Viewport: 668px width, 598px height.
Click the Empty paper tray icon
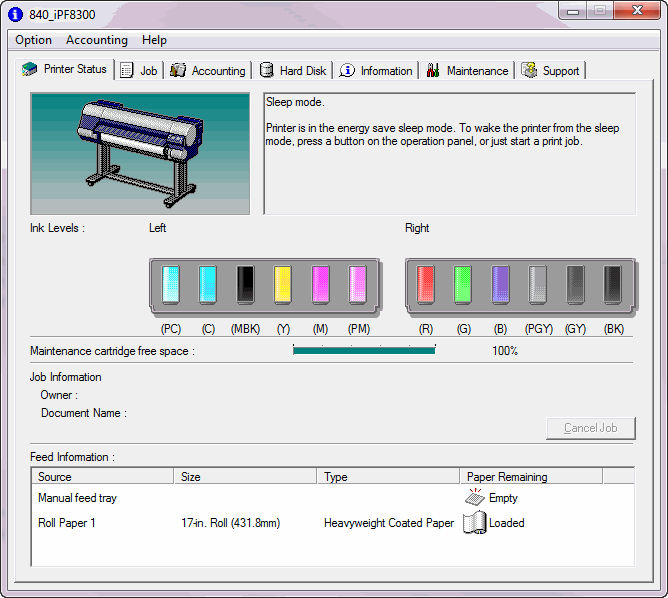[x=475, y=497]
